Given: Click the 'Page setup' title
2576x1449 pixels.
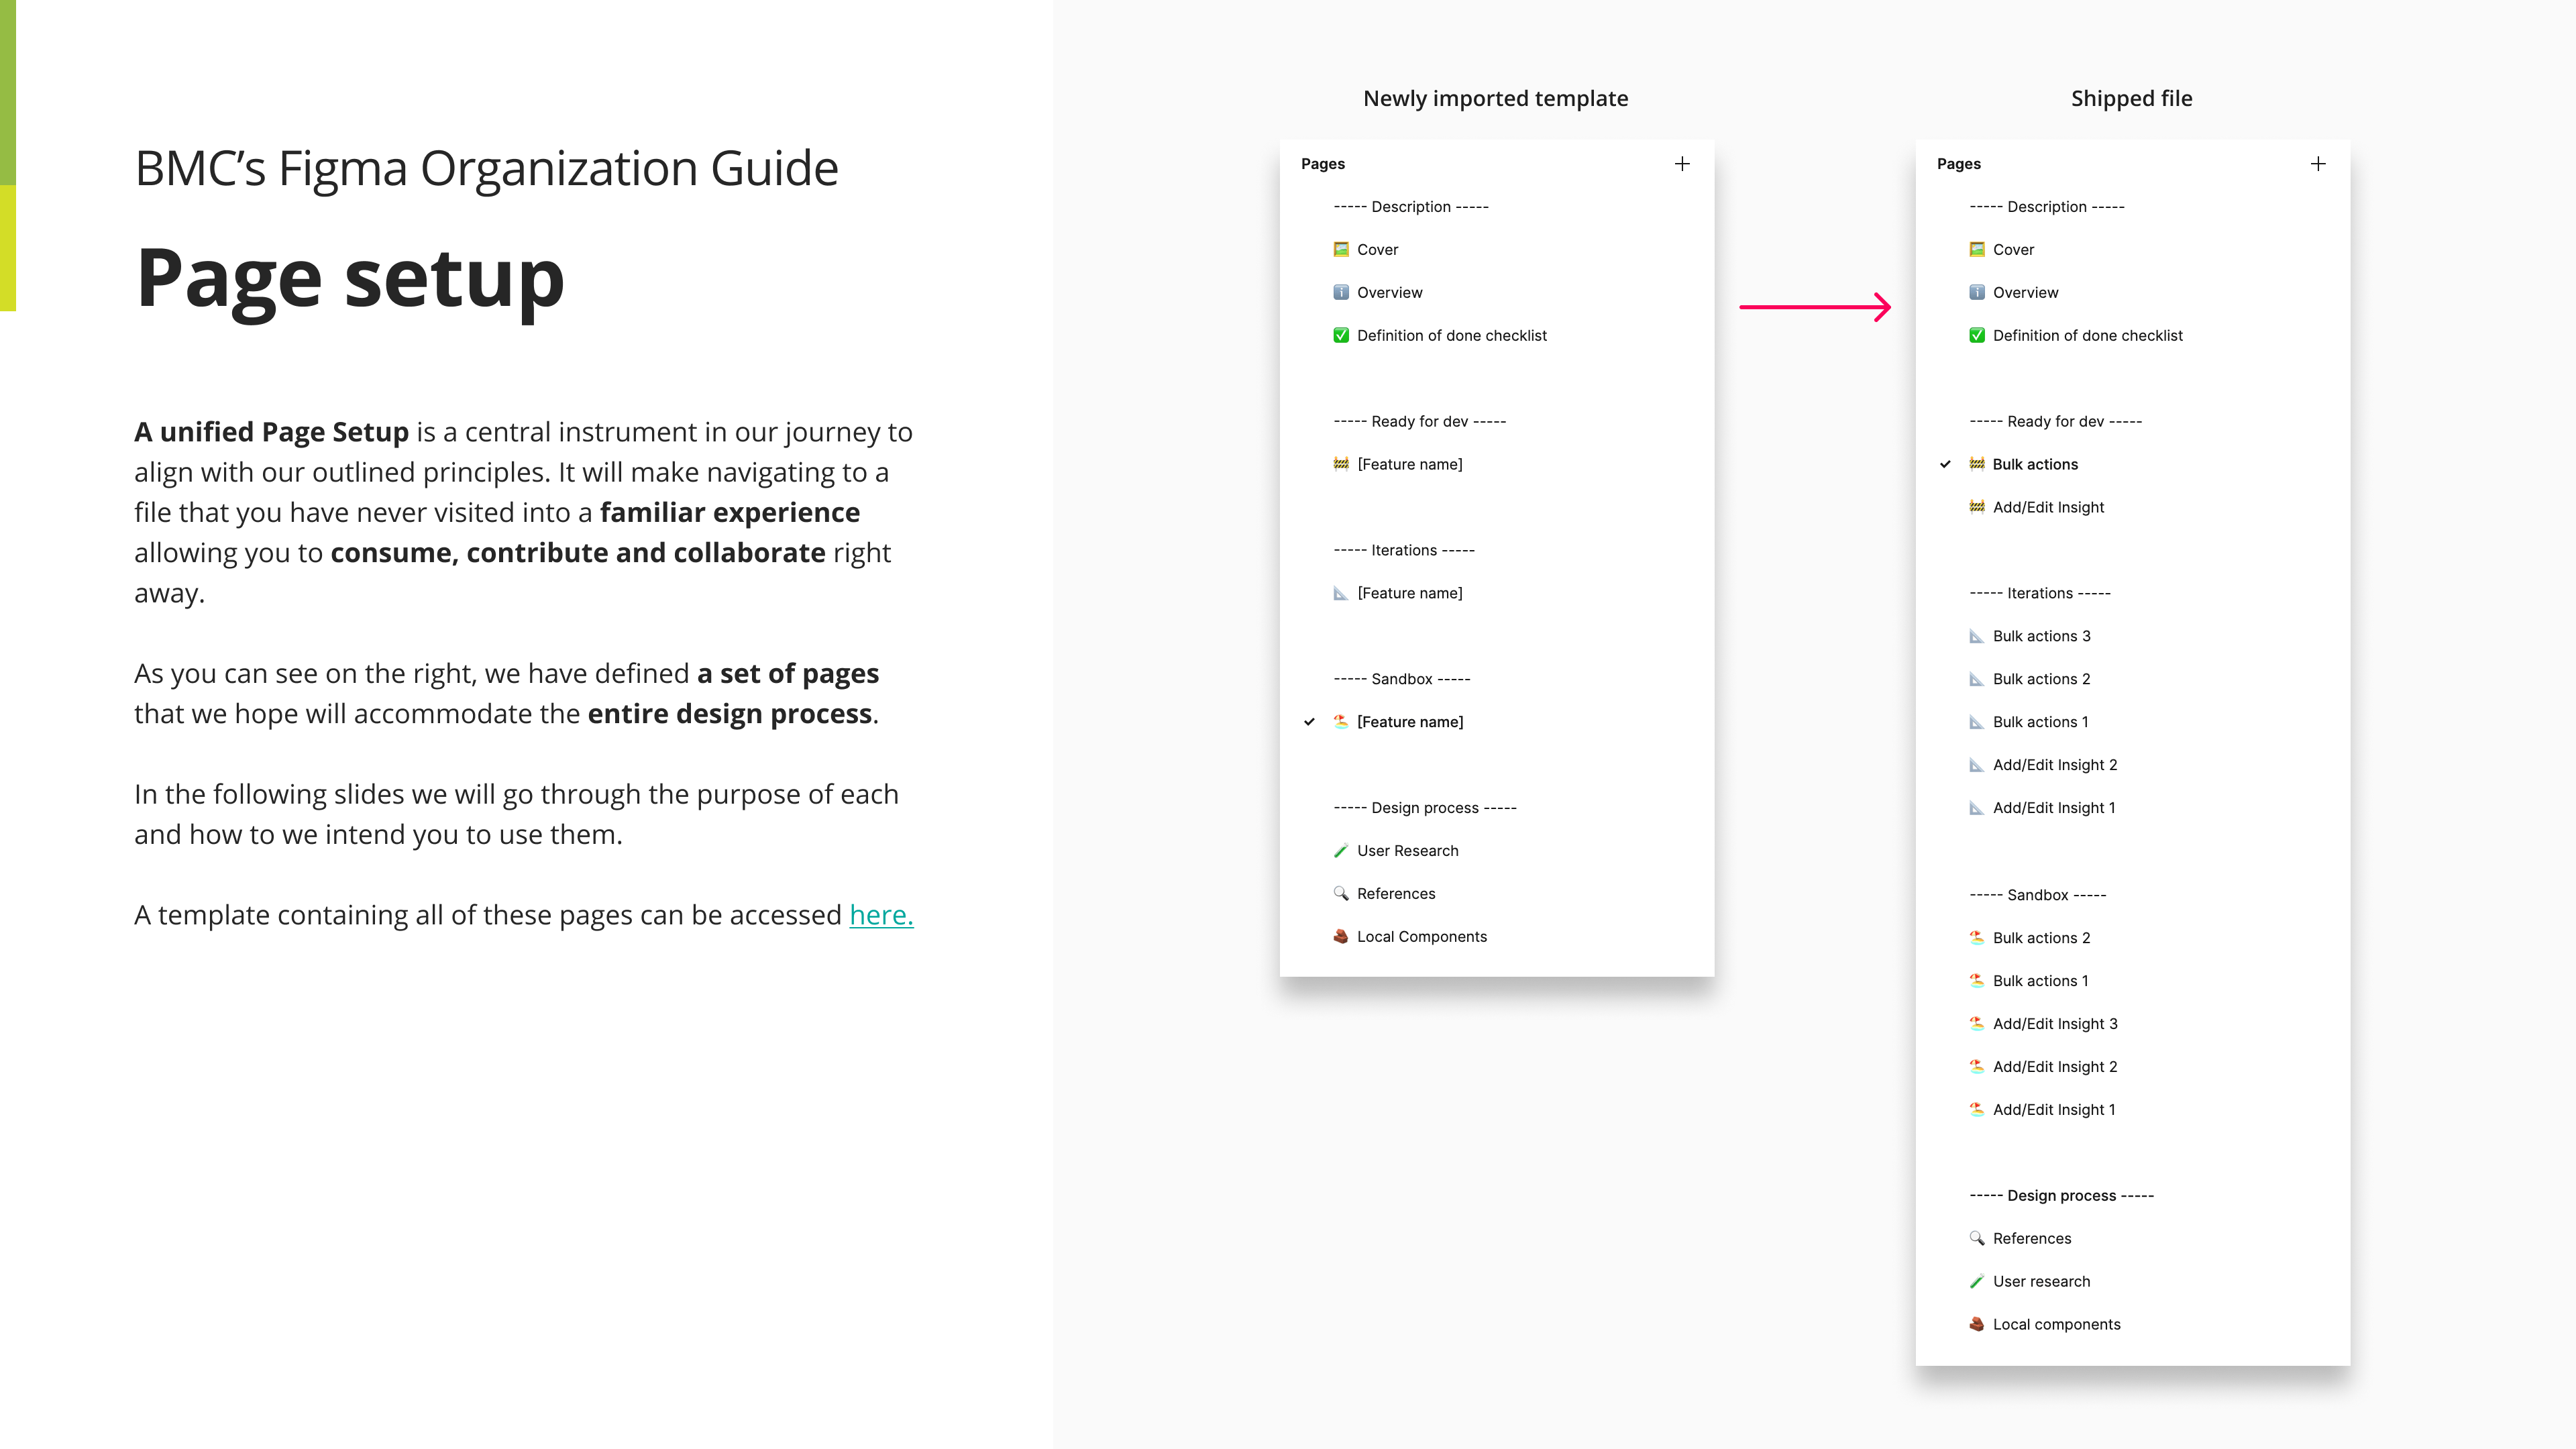Looking at the screenshot, I should [x=350, y=280].
